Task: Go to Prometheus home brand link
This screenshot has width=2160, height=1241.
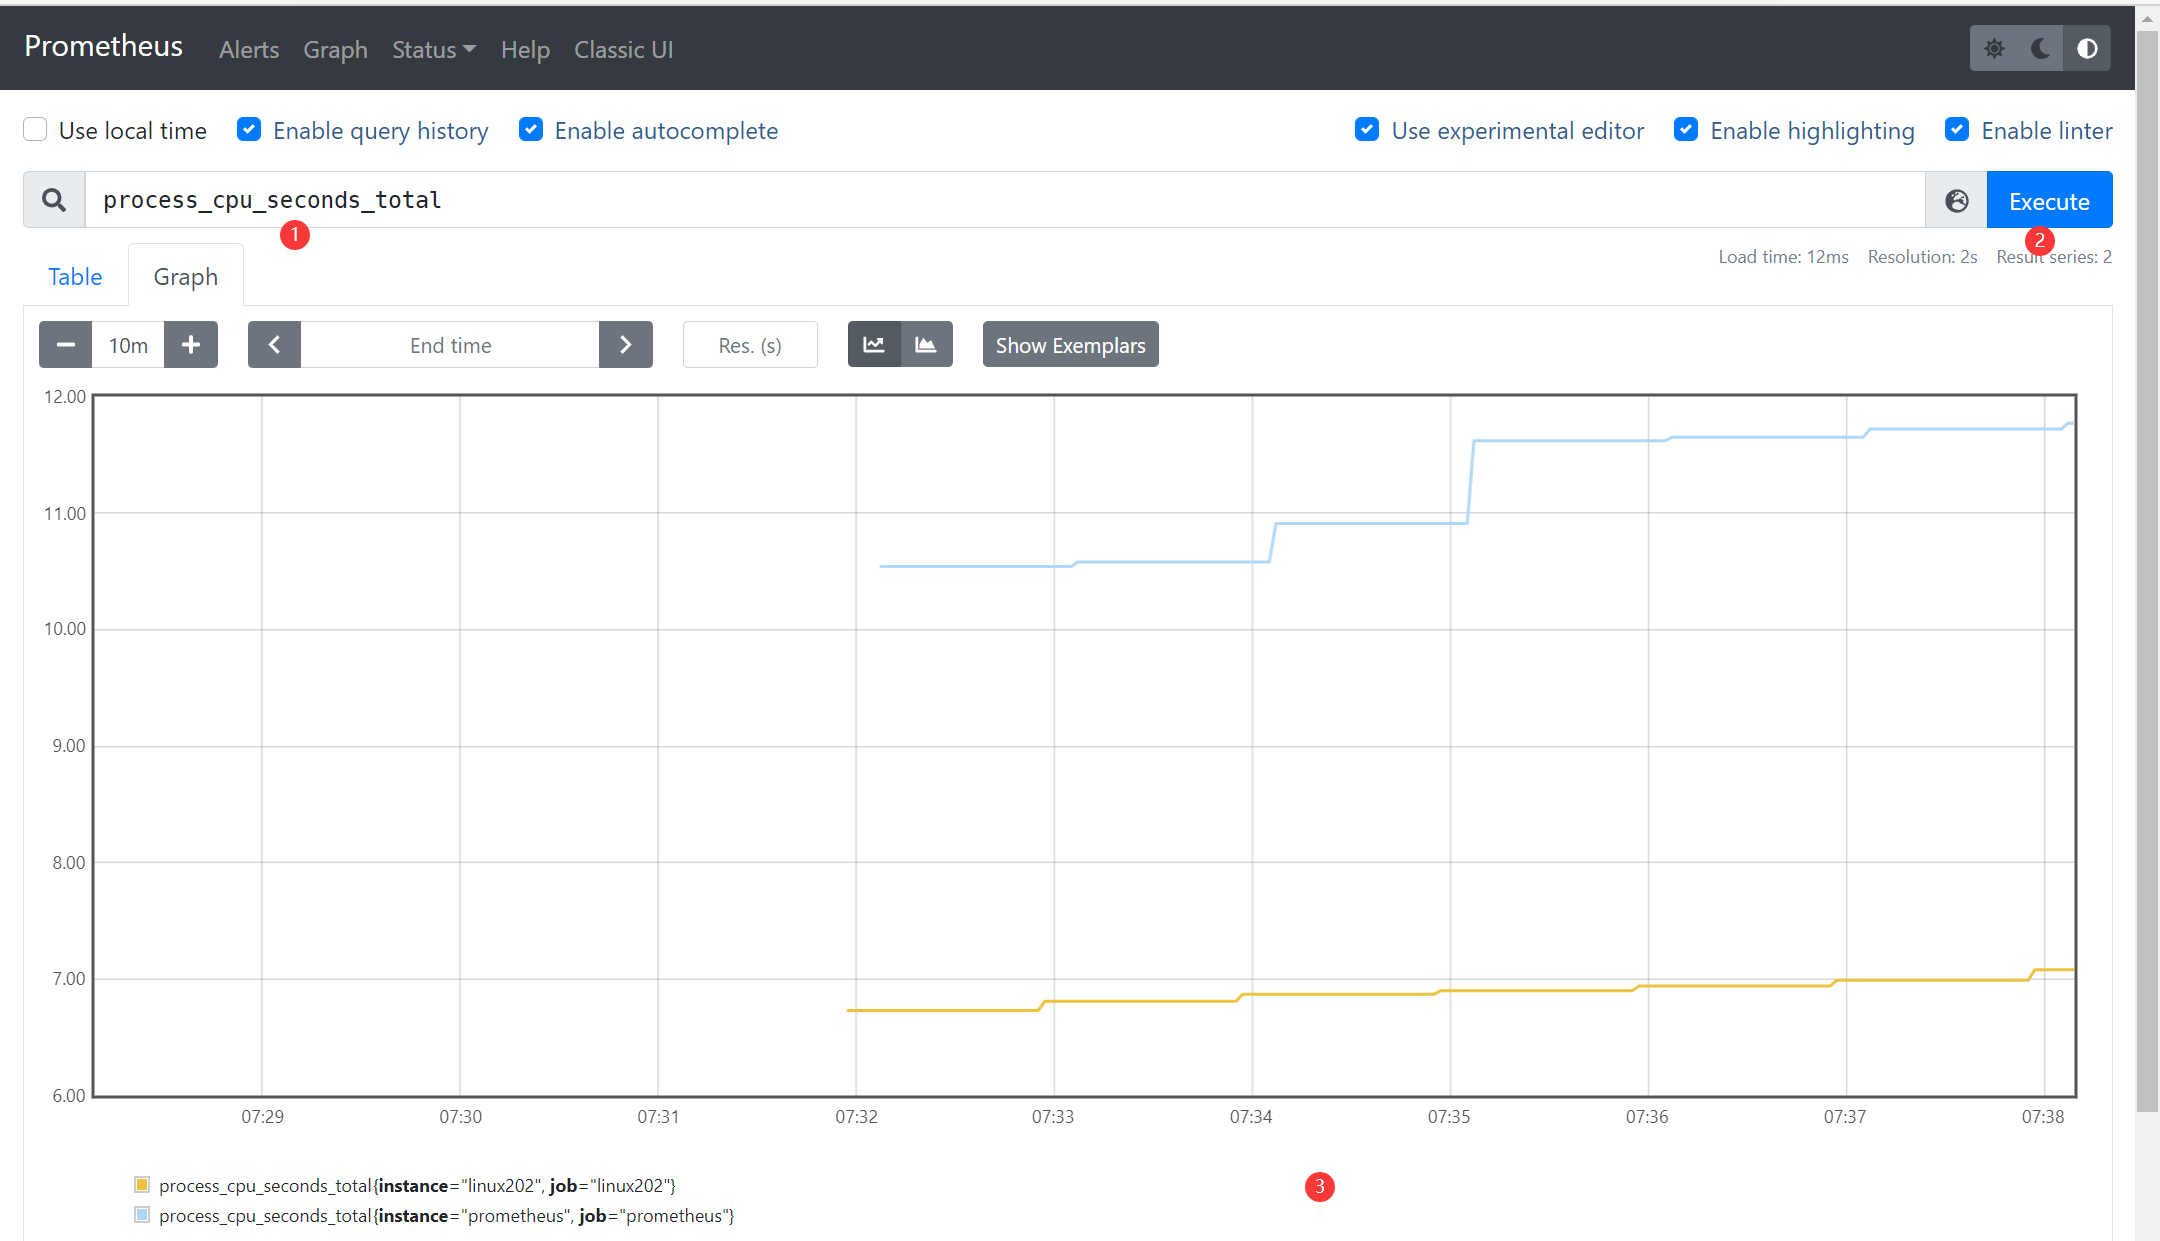Action: [x=103, y=46]
